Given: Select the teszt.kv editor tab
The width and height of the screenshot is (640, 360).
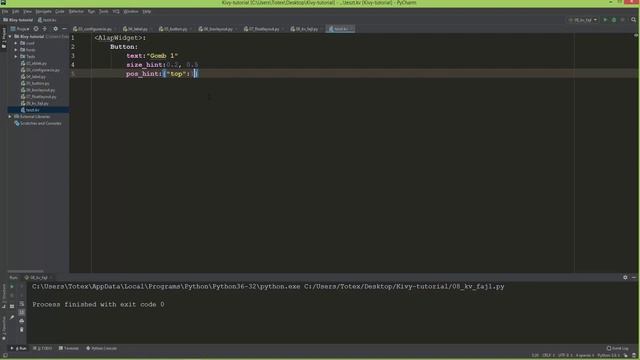Looking at the screenshot, I should click(x=339, y=29).
